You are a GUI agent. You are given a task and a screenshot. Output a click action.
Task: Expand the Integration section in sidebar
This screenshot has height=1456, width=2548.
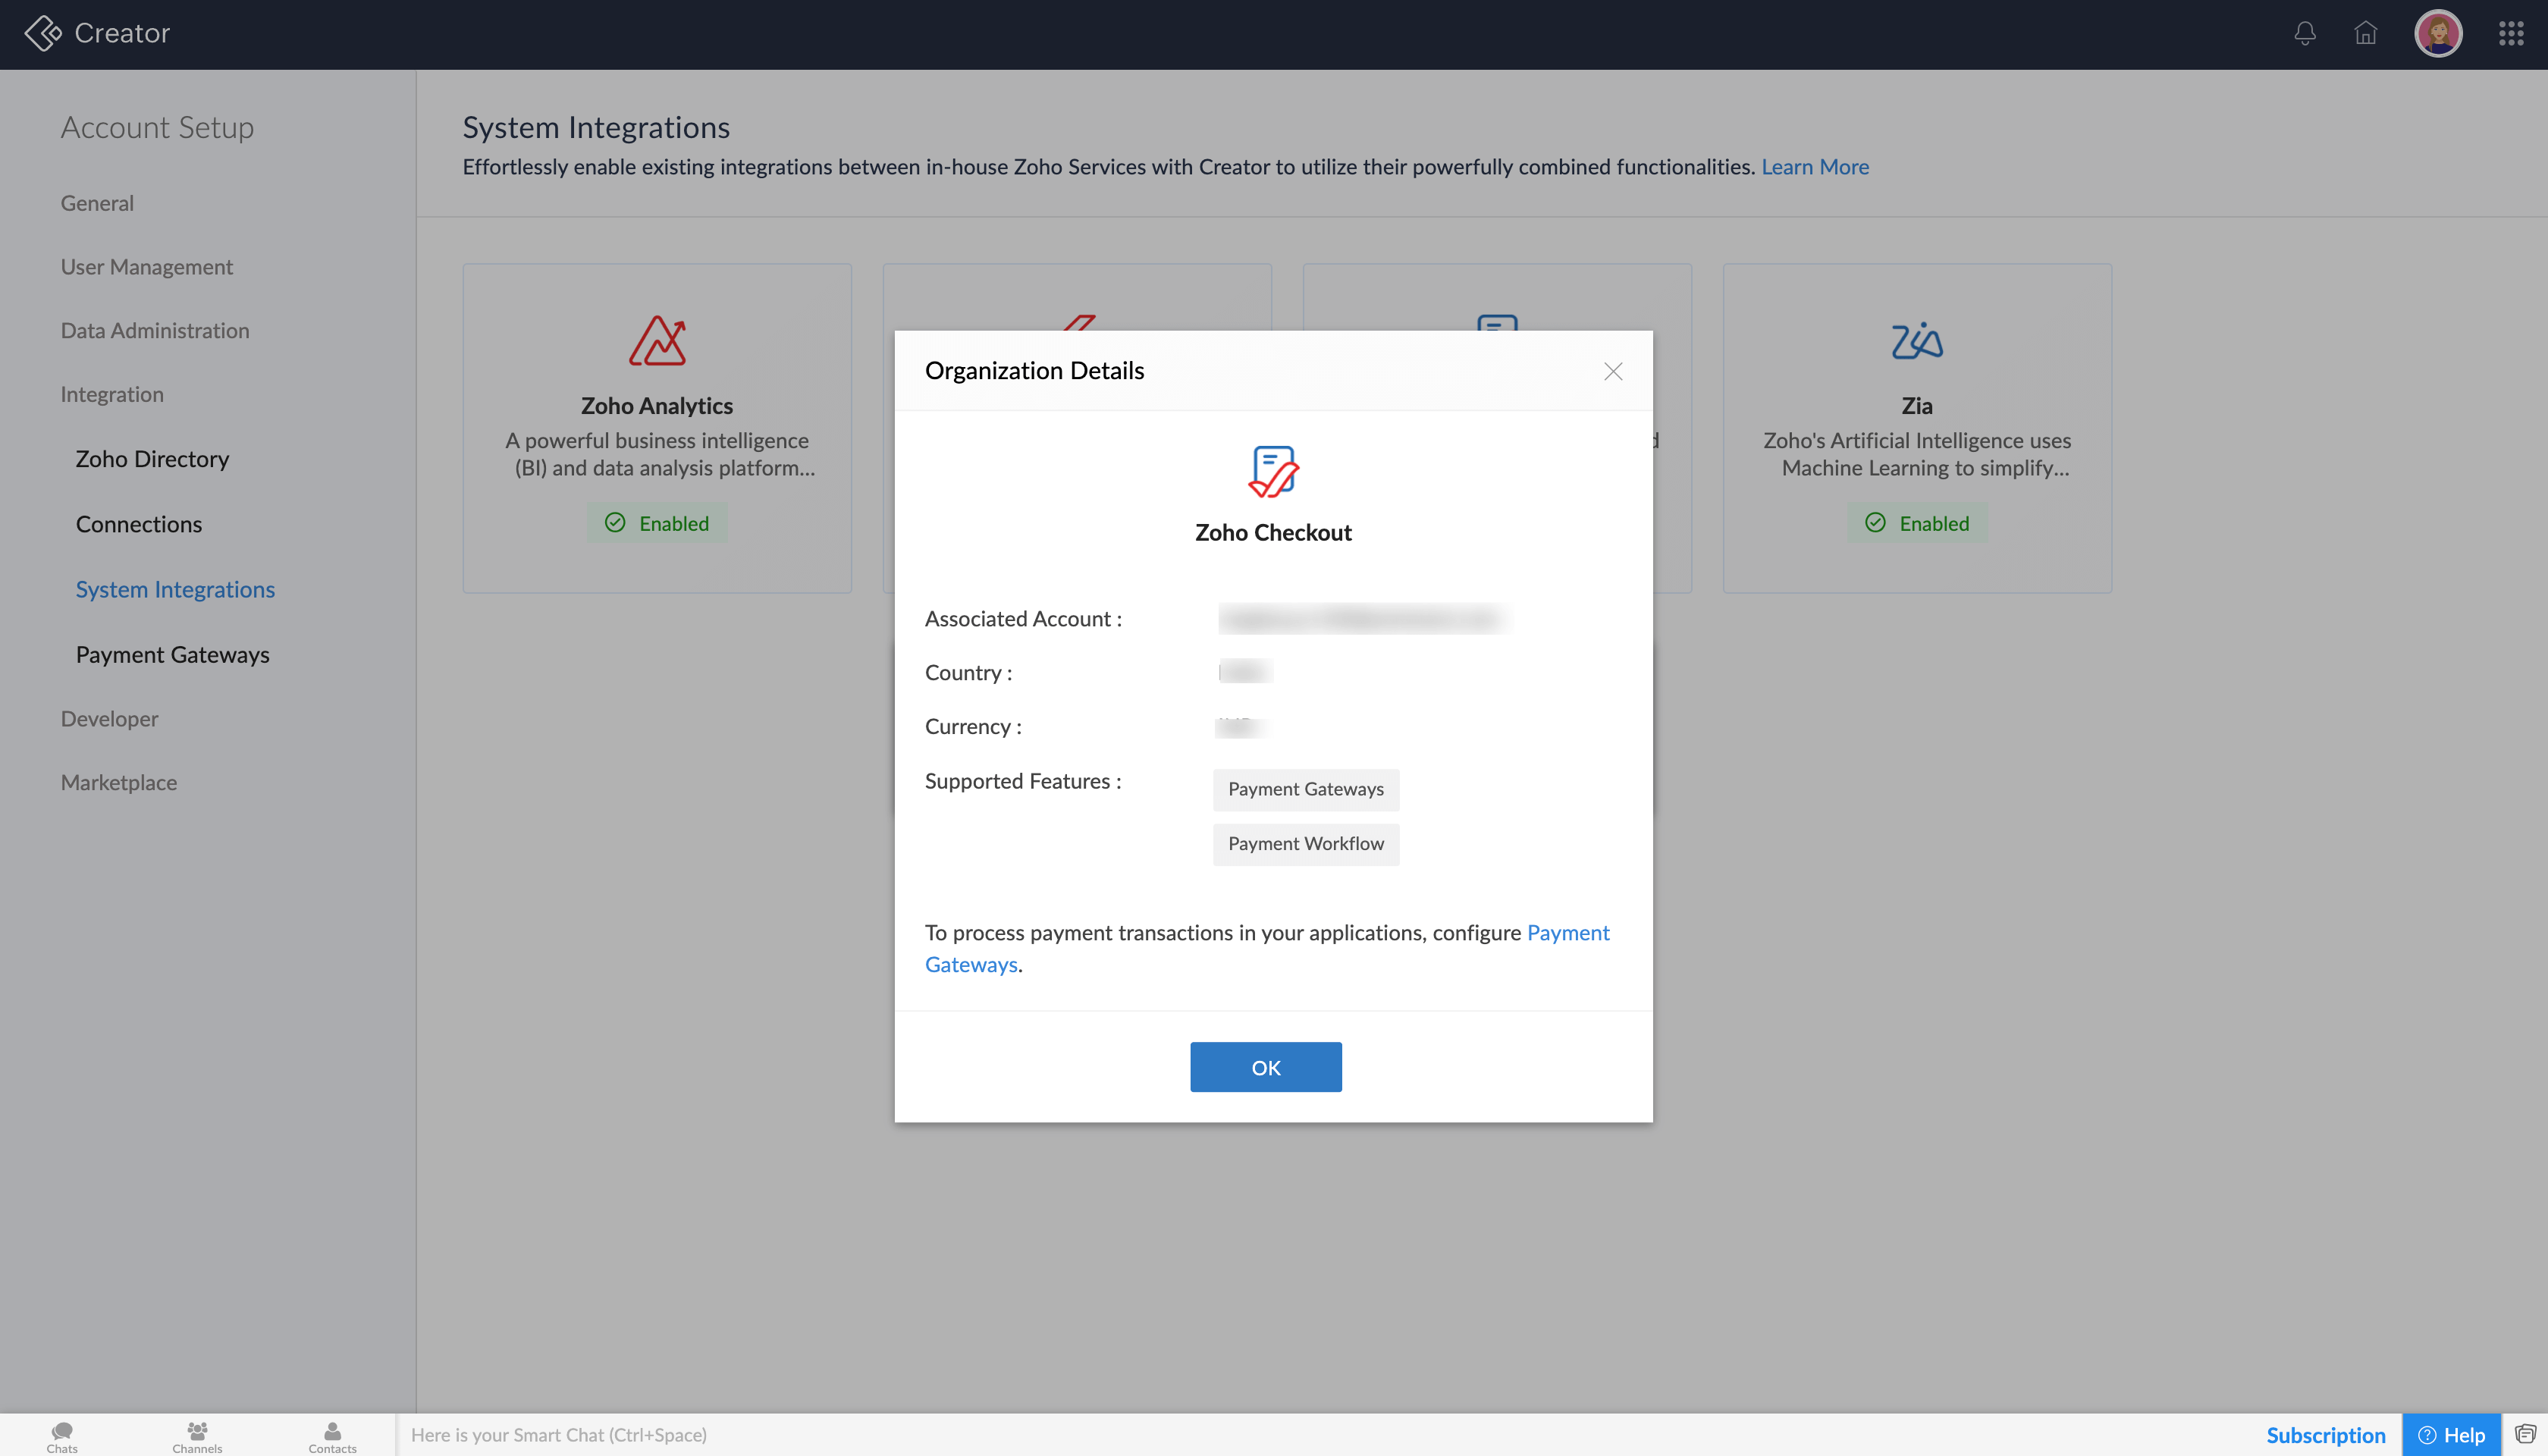tap(112, 393)
